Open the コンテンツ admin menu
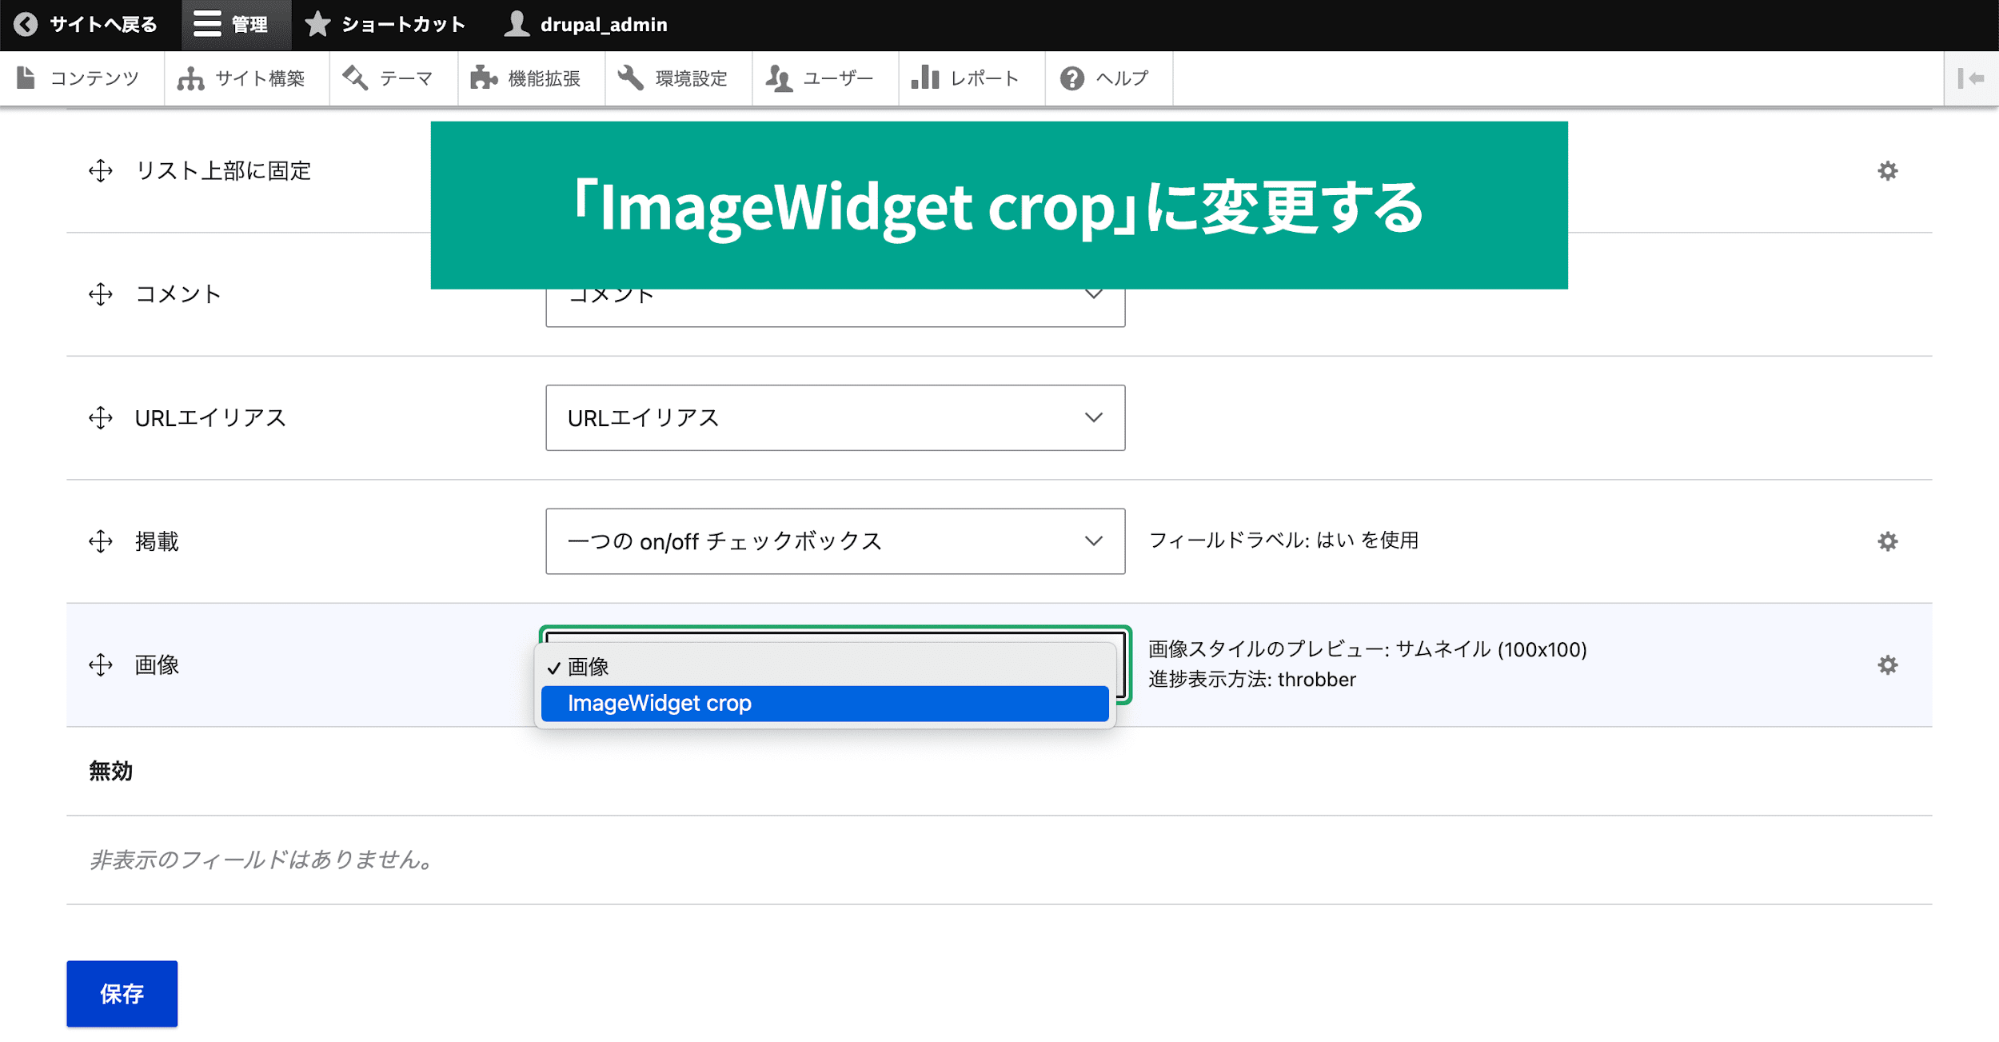 (80, 78)
